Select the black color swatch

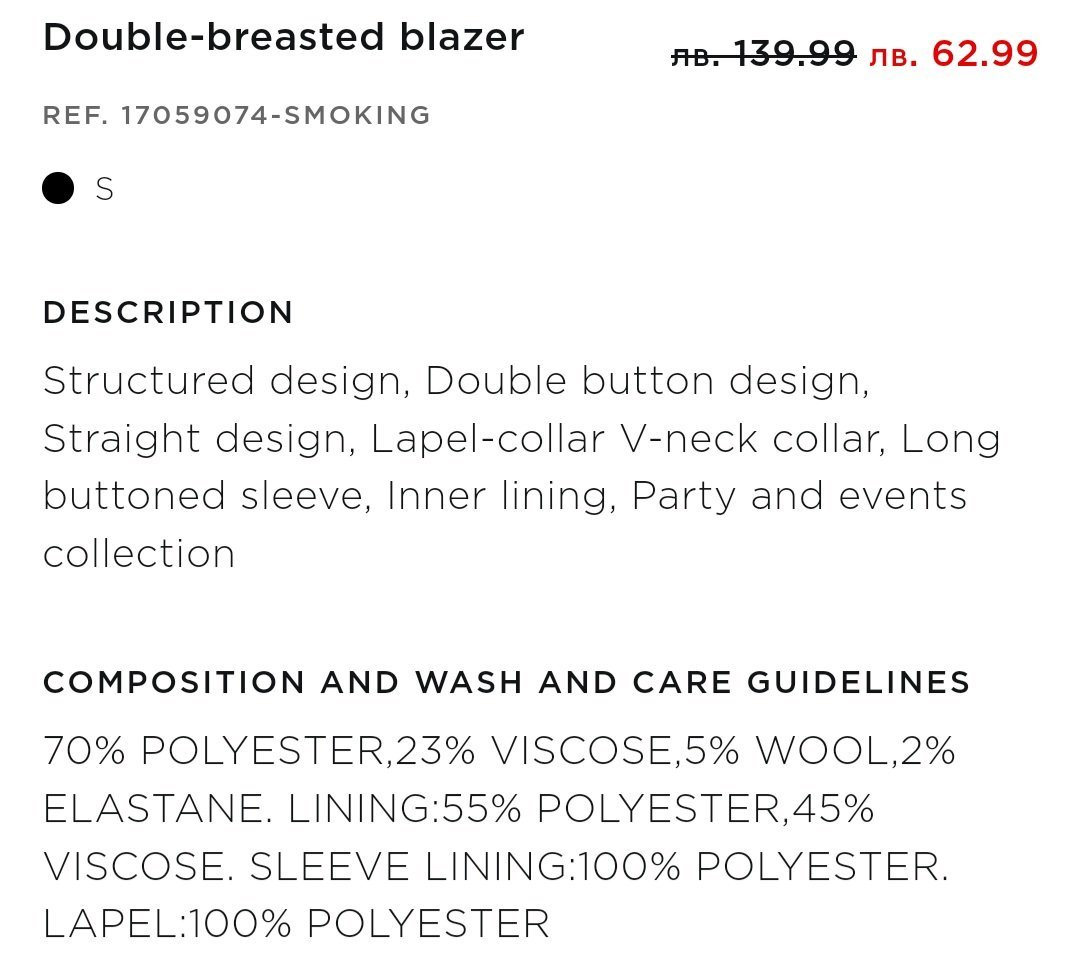[58, 188]
